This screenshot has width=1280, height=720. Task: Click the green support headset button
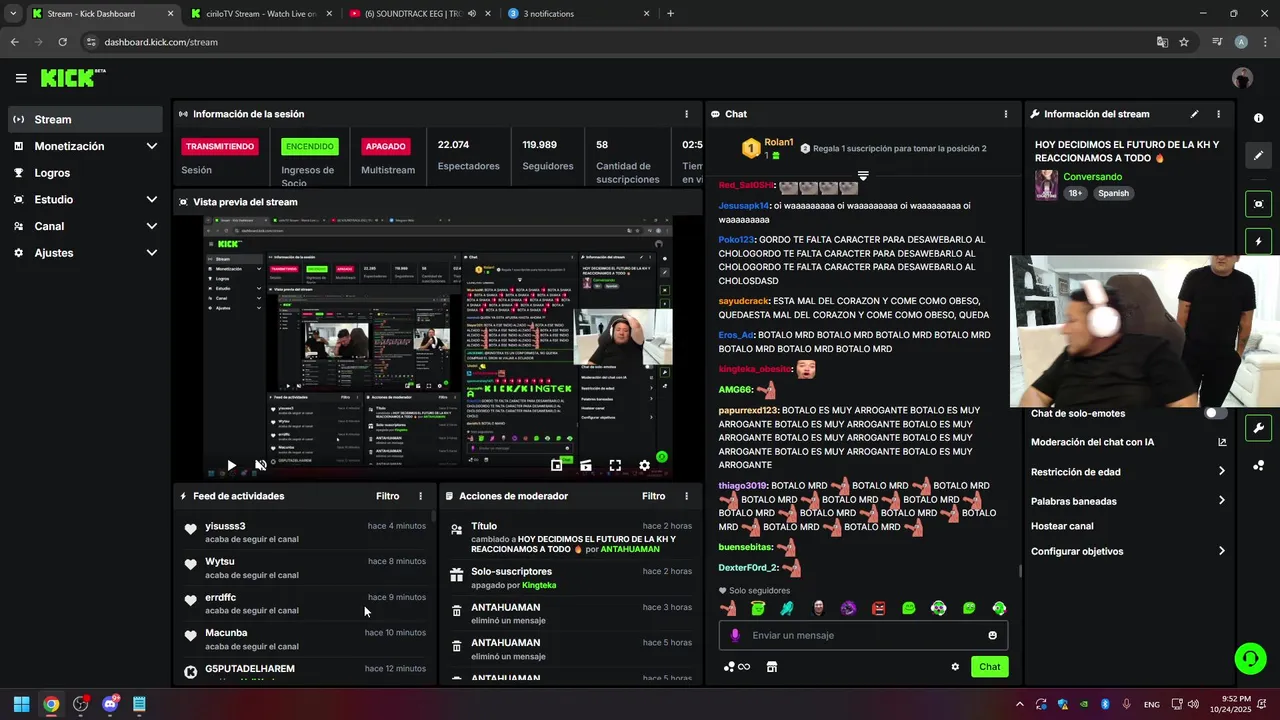pyautogui.click(x=1250, y=658)
